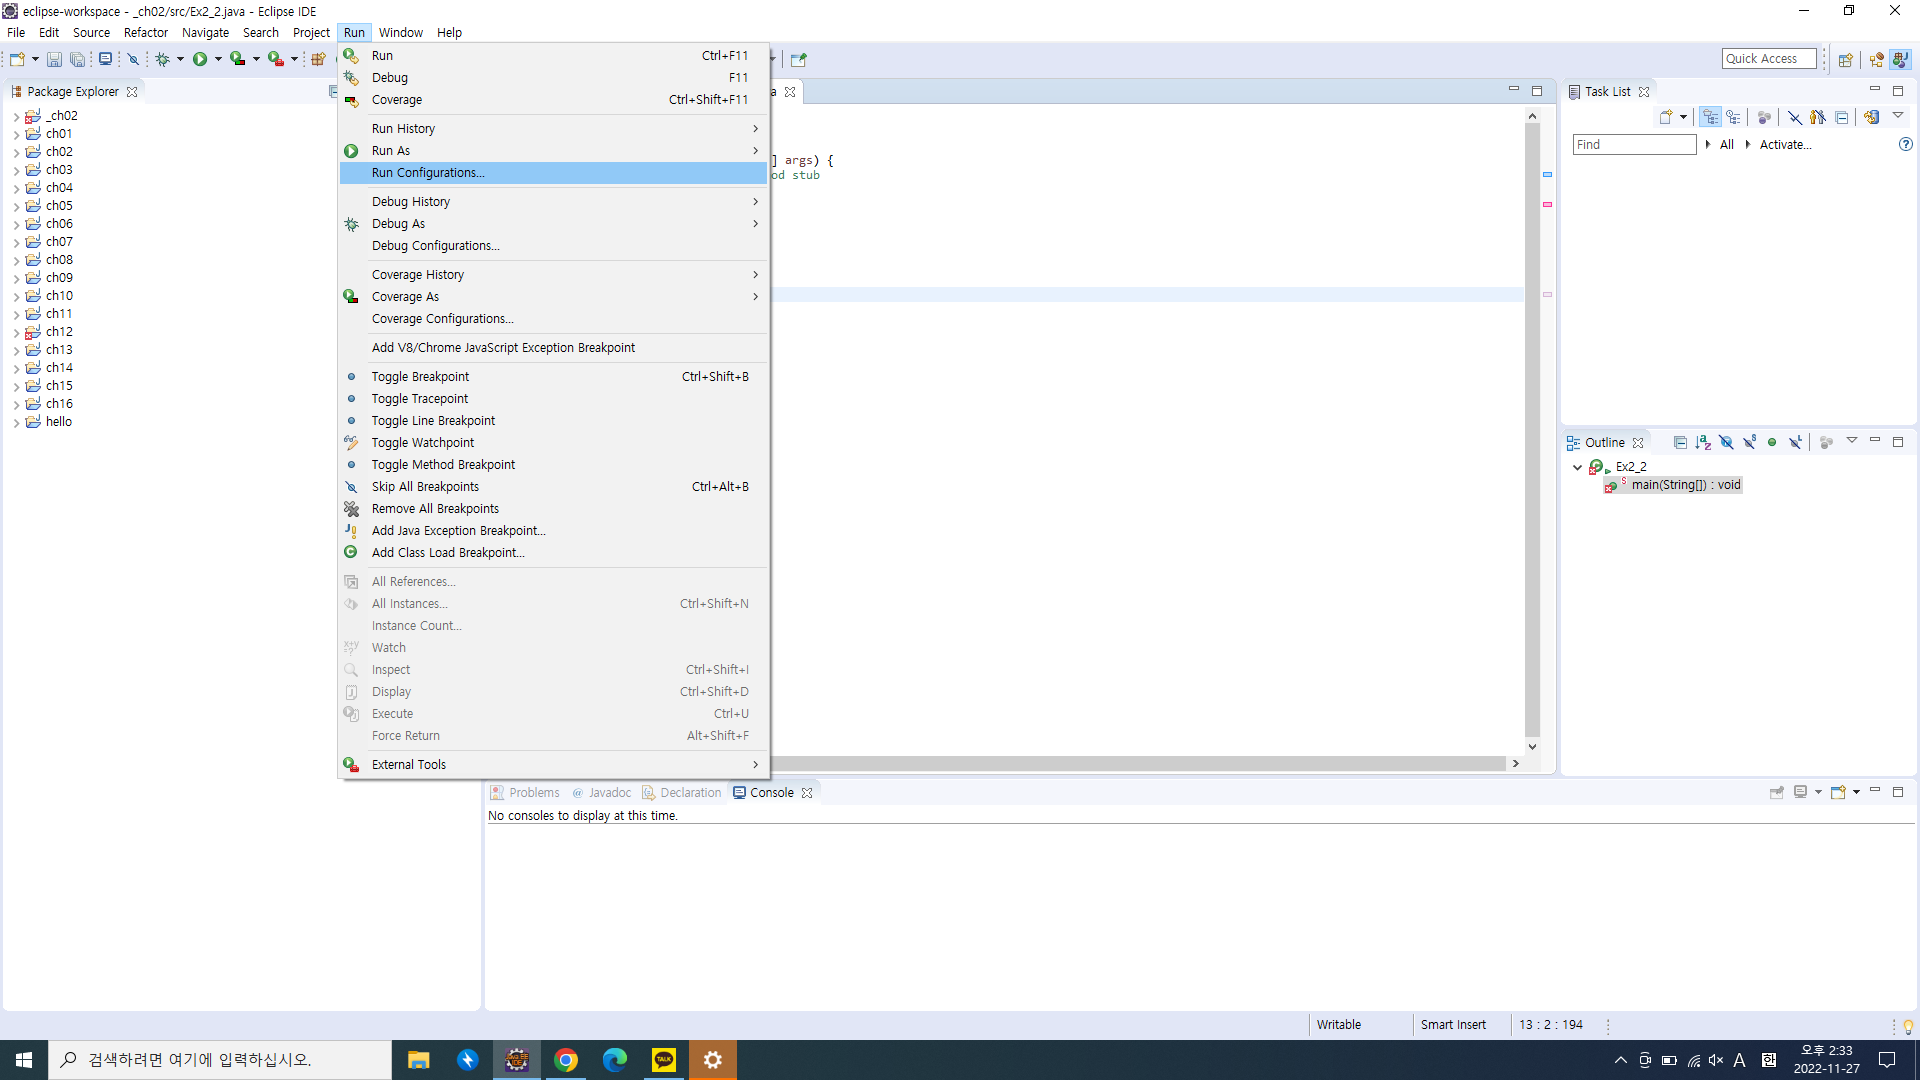Collapse the Ex2_2 node in Outline
Image resolution: width=1920 pixels, height=1080 pixels.
coord(1578,467)
